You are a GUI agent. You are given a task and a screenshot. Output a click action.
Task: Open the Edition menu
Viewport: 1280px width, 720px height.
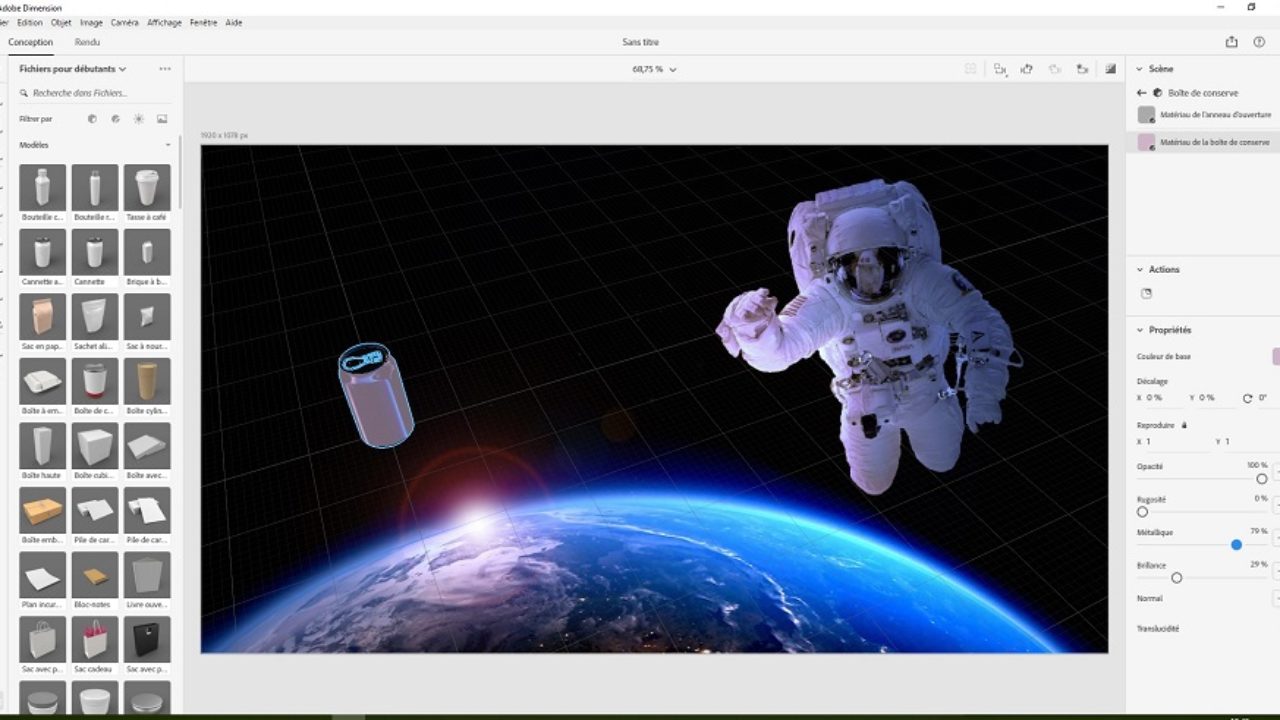click(30, 22)
